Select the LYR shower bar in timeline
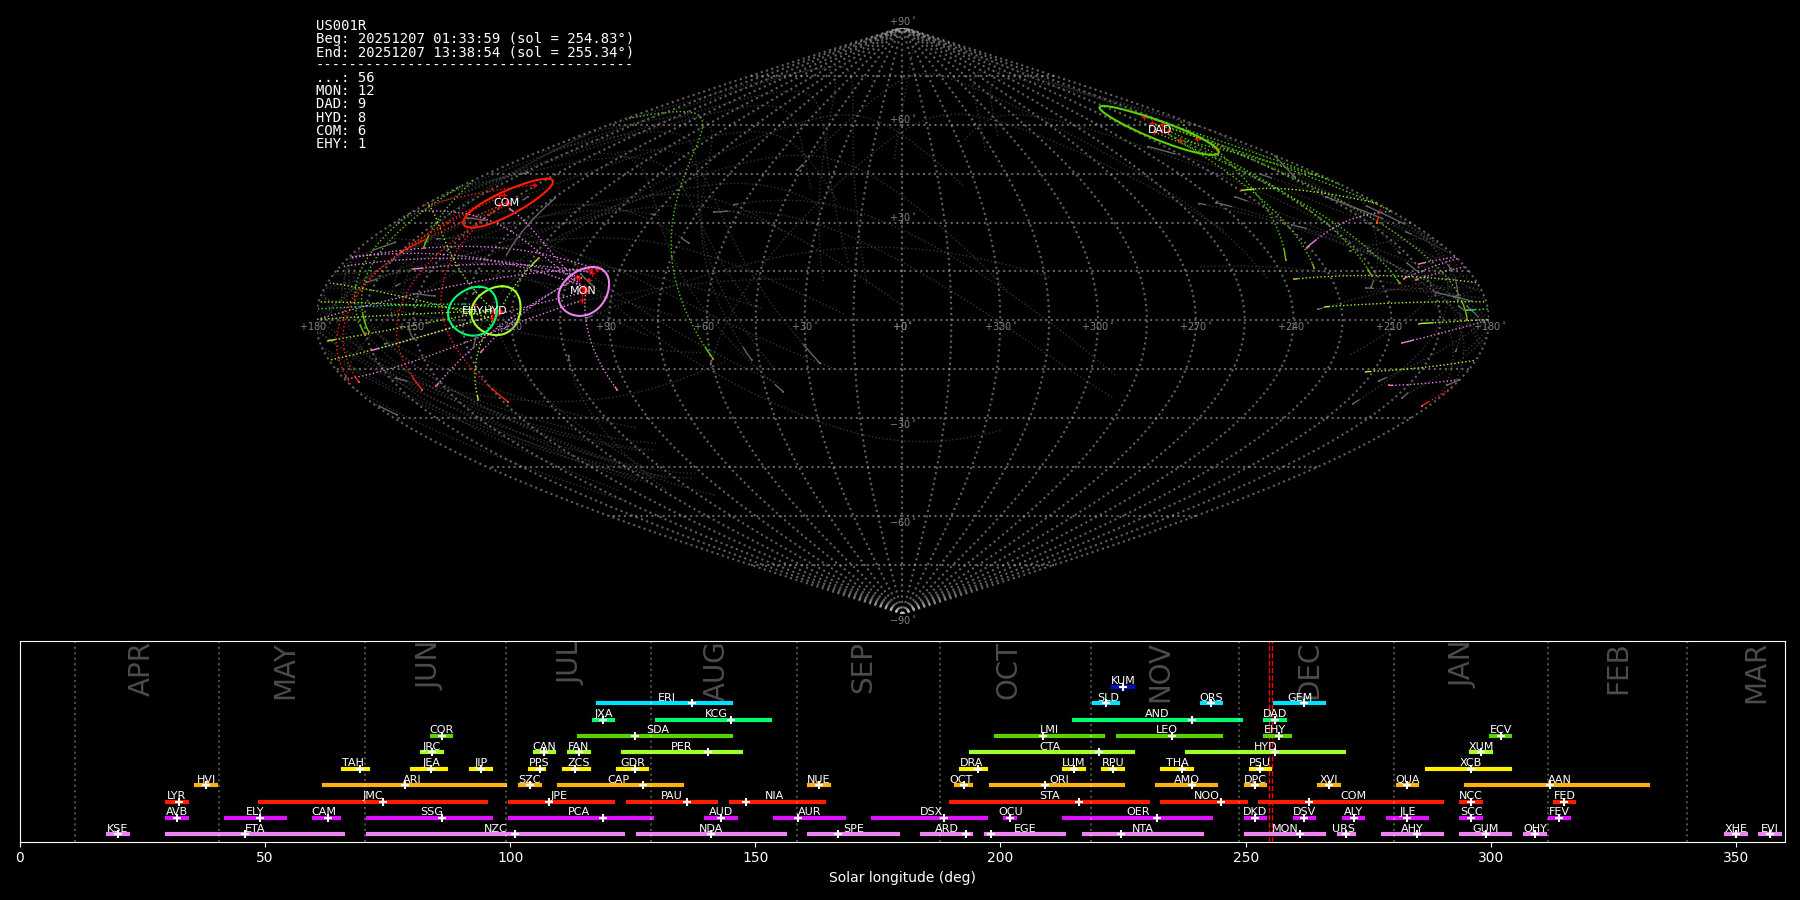This screenshot has width=1800, height=900. click(177, 802)
